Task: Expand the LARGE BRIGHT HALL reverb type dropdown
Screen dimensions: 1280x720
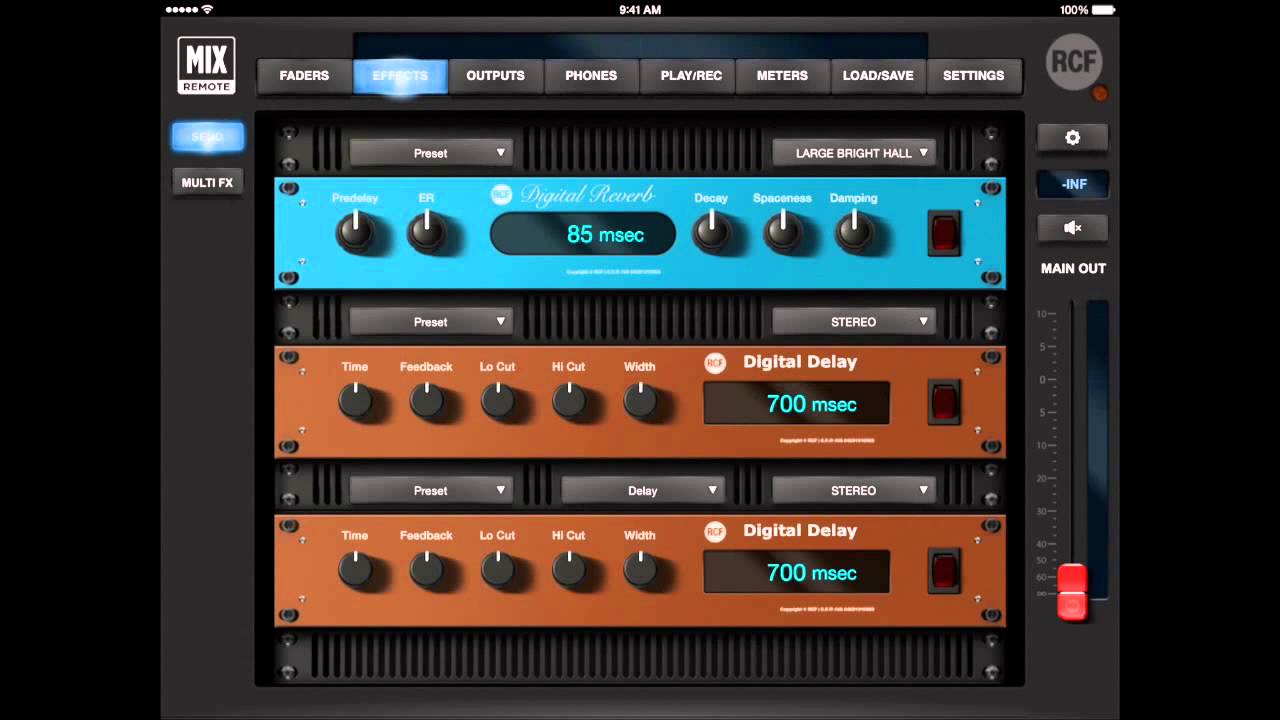Action: (854, 153)
